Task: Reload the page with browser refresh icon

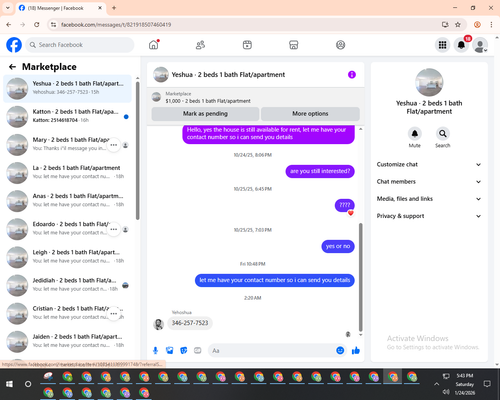Action: [37, 25]
